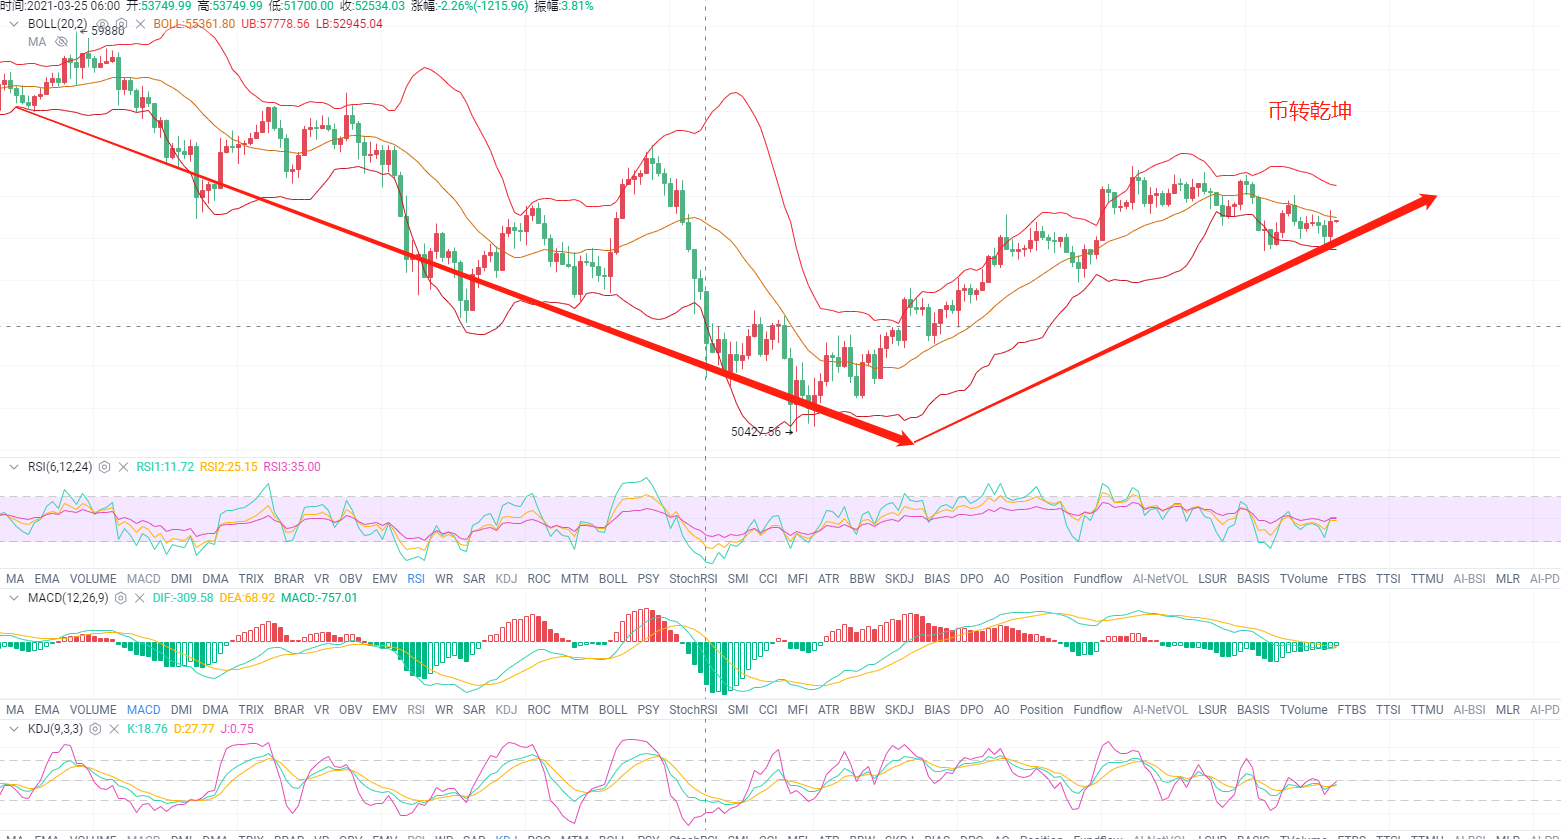Select BIAS tab in row under MACD chart
The width and height of the screenshot is (1561, 839).
tap(937, 710)
